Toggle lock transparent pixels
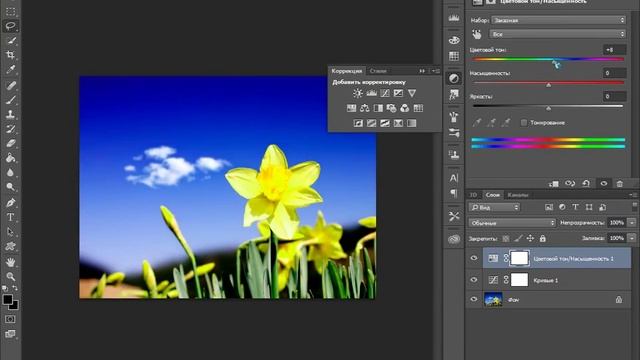Viewport: 640px width, 360px height. point(506,238)
